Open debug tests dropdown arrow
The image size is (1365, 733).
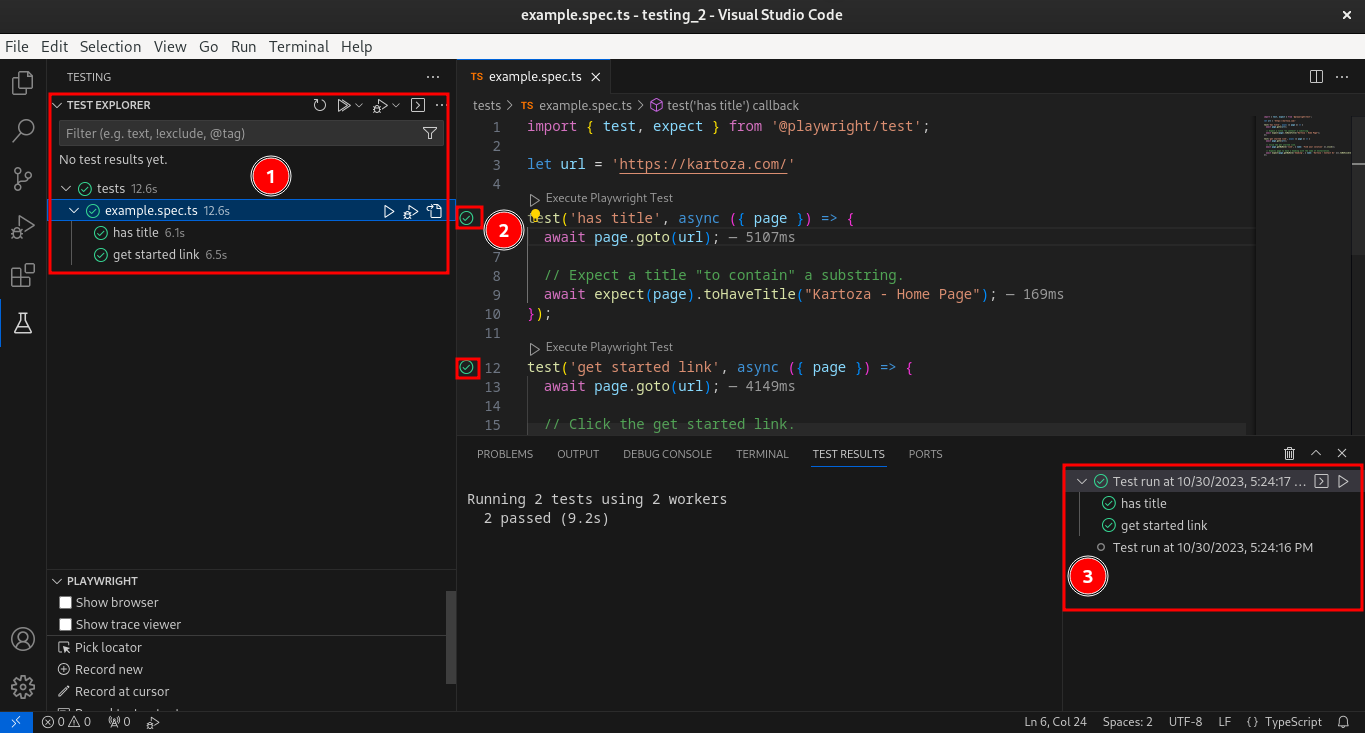tap(396, 105)
